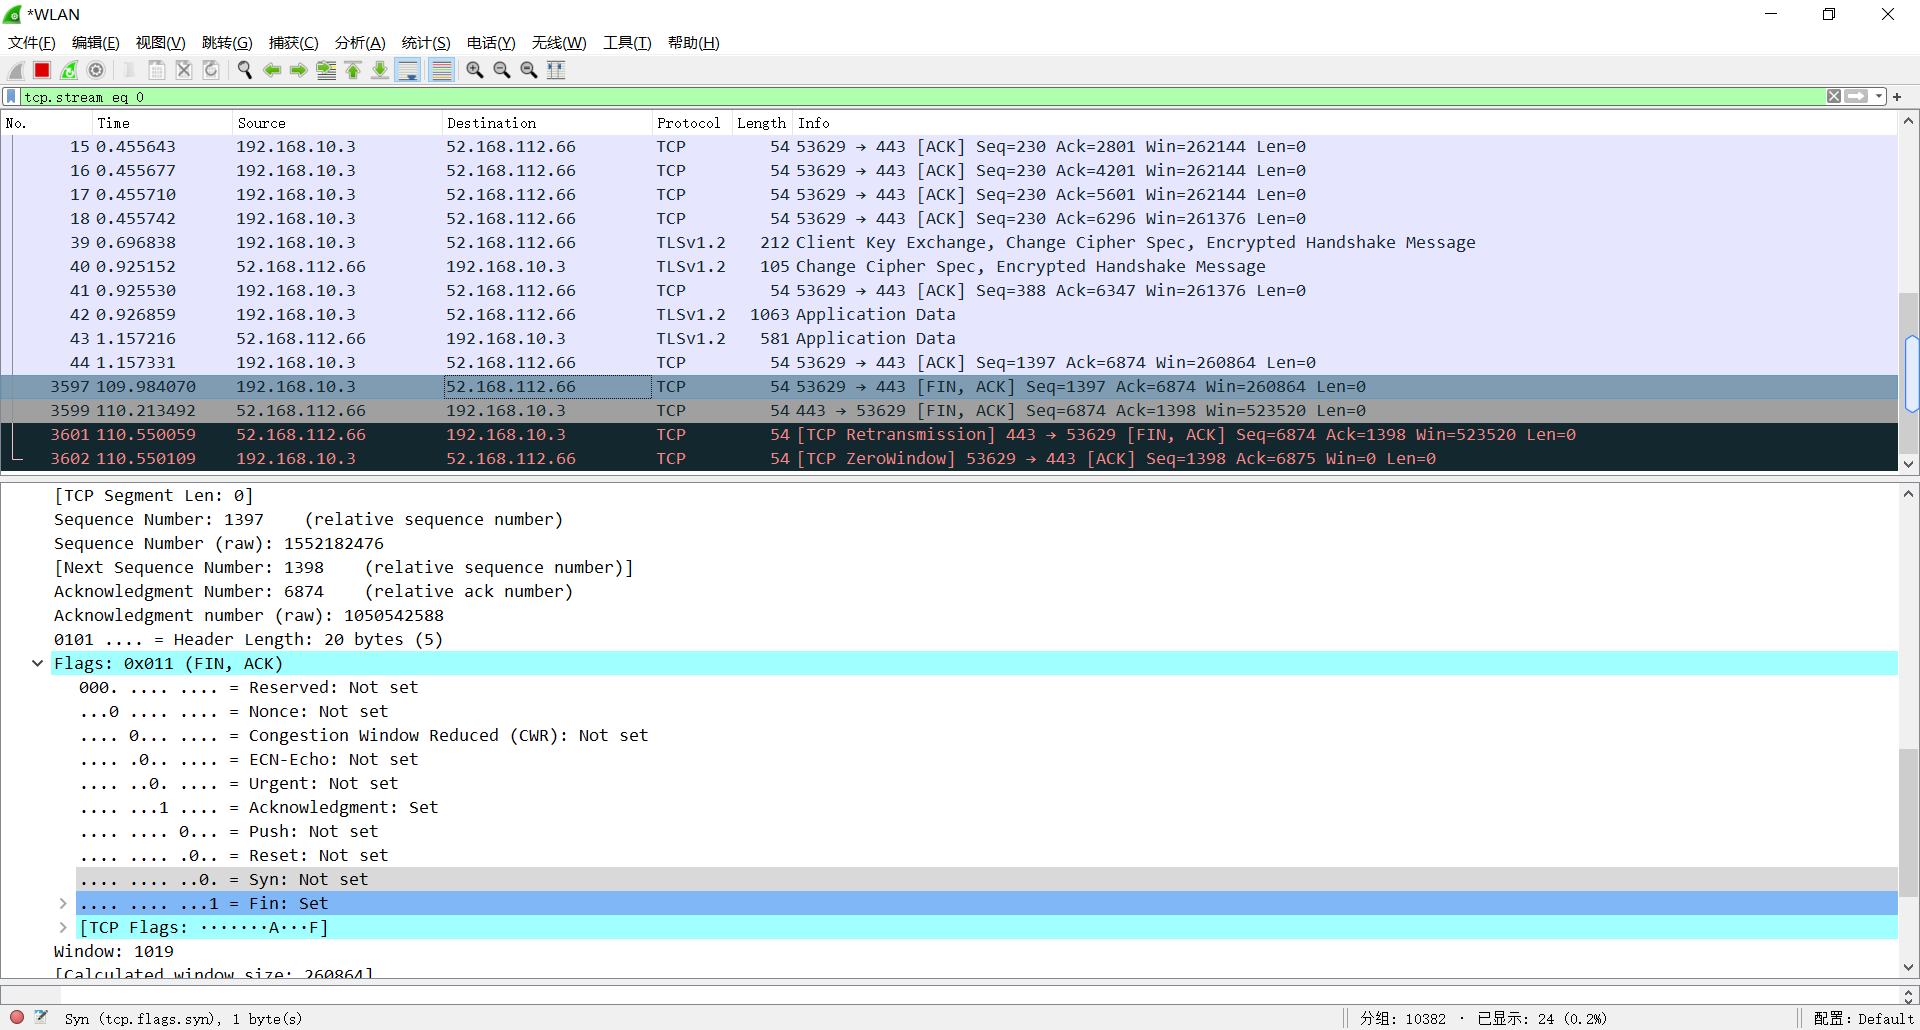Reload the capture file
Image resolution: width=1920 pixels, height=1030 pixels.
pyautogui.click(x=210, y=70)
